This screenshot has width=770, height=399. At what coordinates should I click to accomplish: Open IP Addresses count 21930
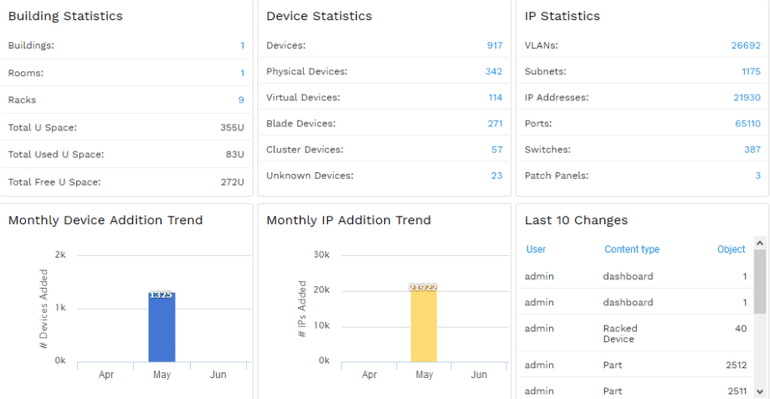pos(747,98)
